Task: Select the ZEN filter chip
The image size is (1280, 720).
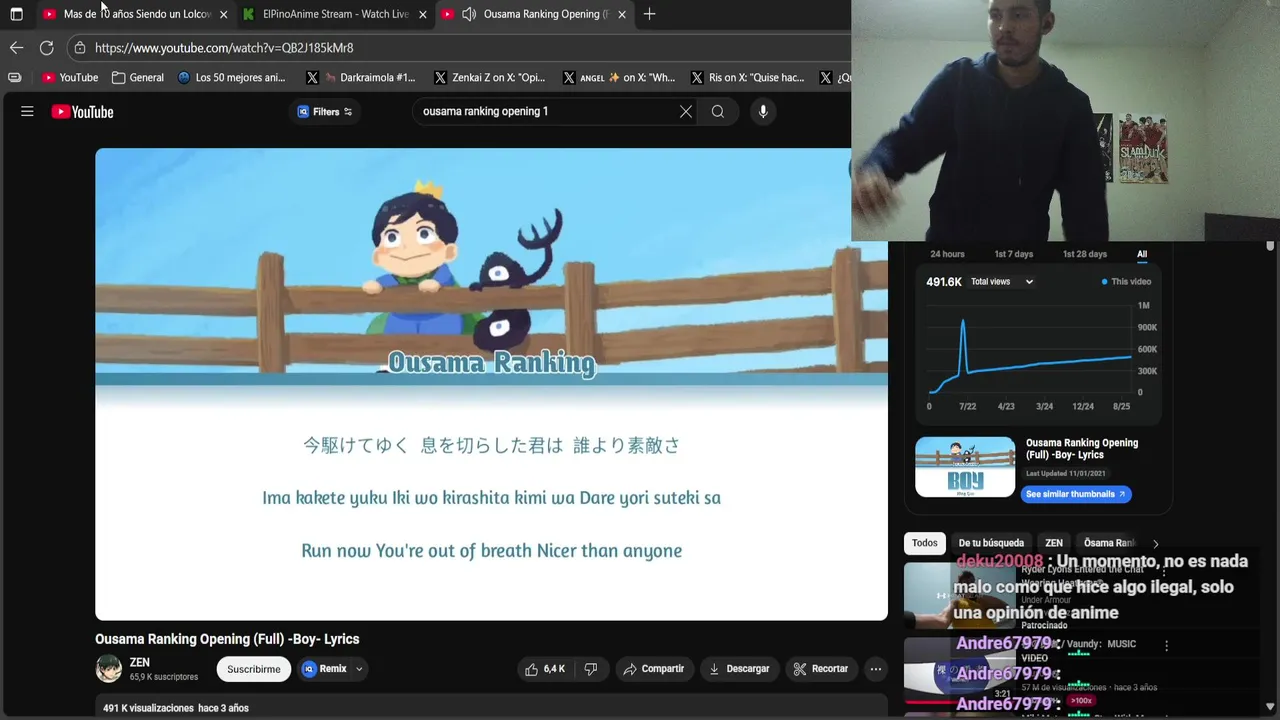Action: (x=1054, y=543)
